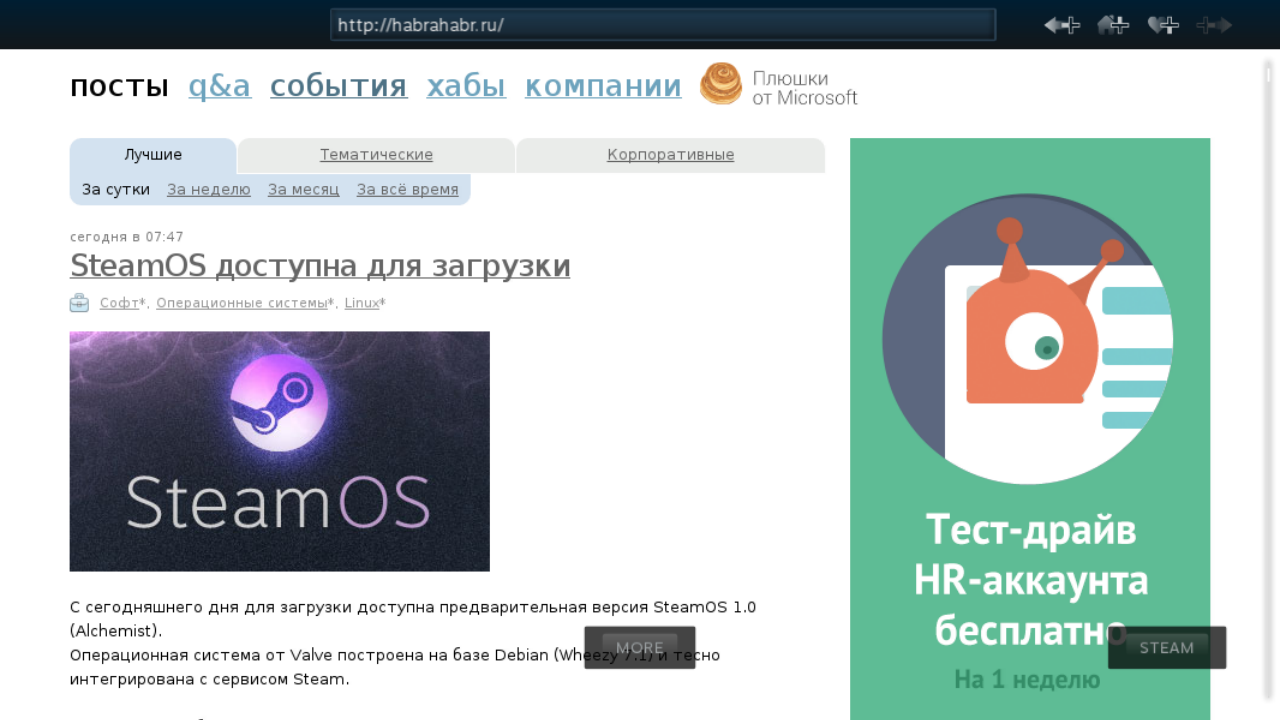The height and width of the screenshot is (720, 1280).
Task: Focus the URL address field
Action: pyautogui.click(x=663, y=25)
